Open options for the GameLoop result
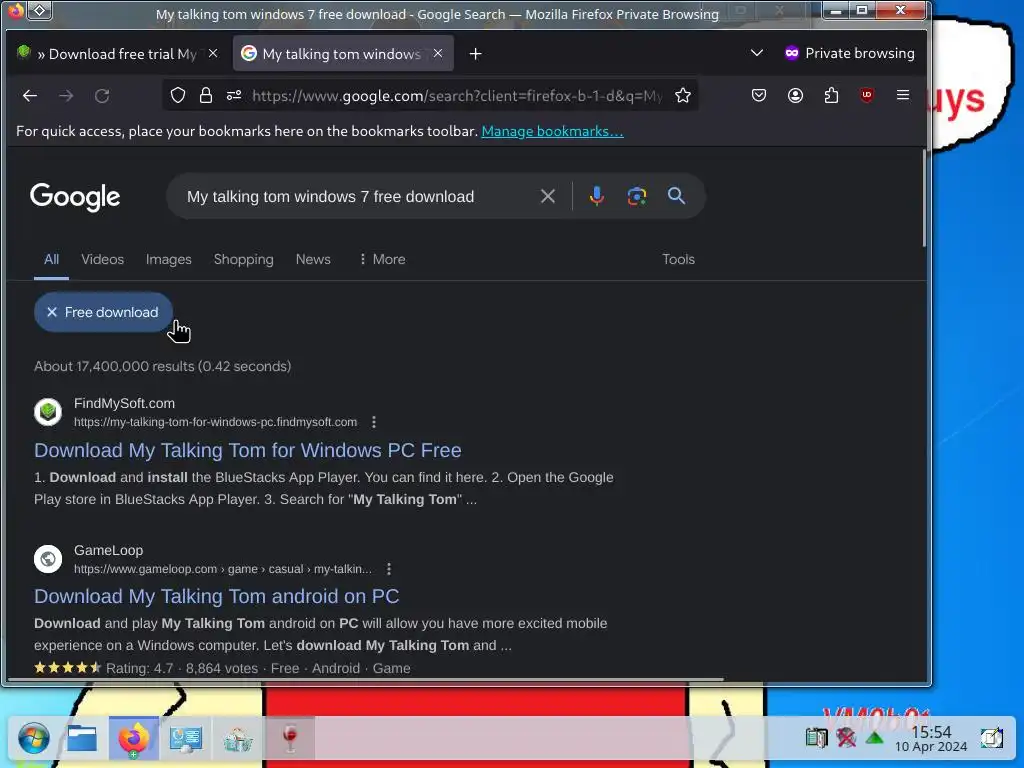 coord(389,569)
